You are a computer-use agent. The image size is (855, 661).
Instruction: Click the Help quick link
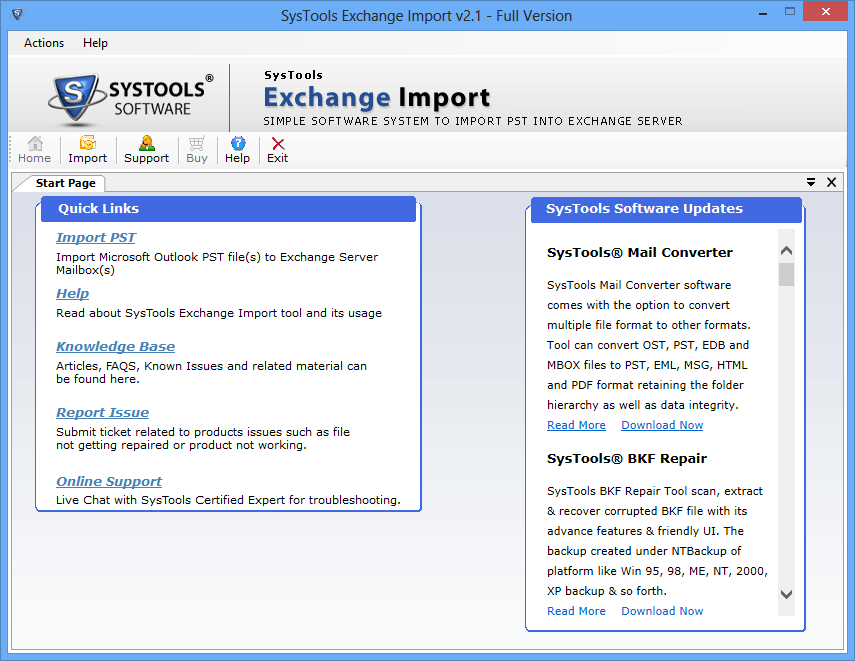pyautogui.click(x=73, y=293)
